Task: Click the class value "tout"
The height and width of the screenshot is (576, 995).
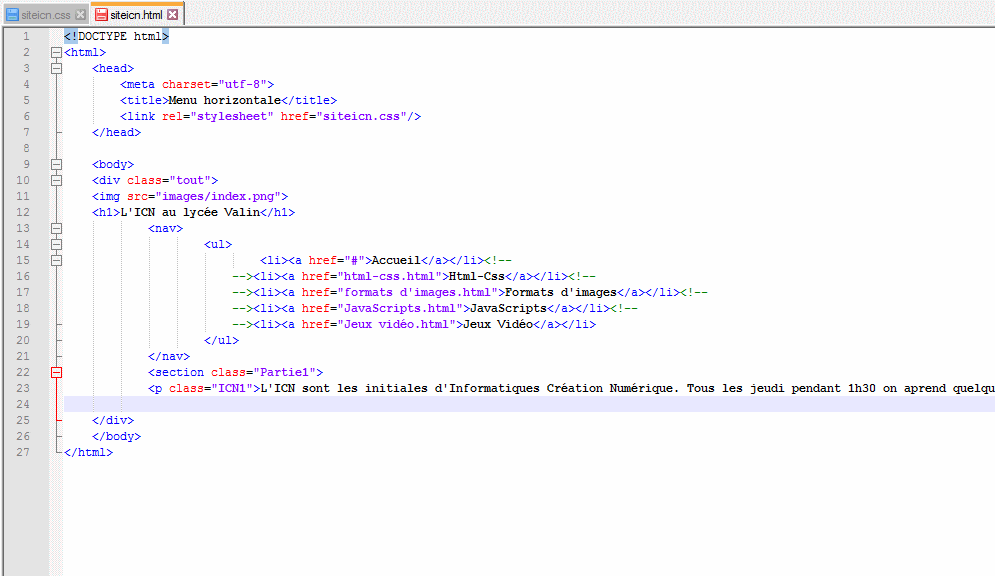Action: [190, 180]
